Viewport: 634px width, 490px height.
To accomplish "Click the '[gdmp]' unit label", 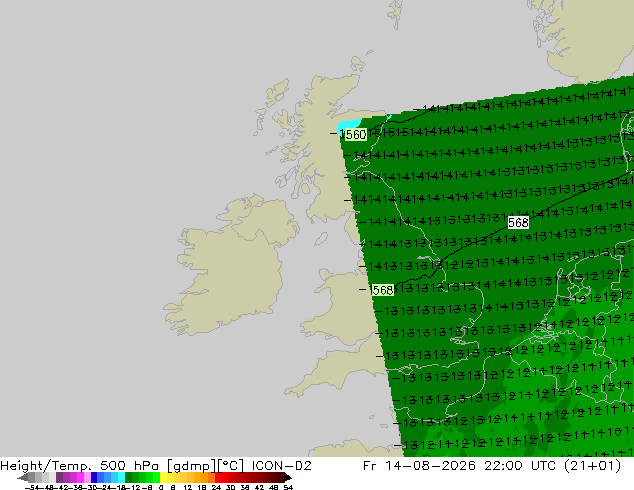I will click(x=192, y=466).
